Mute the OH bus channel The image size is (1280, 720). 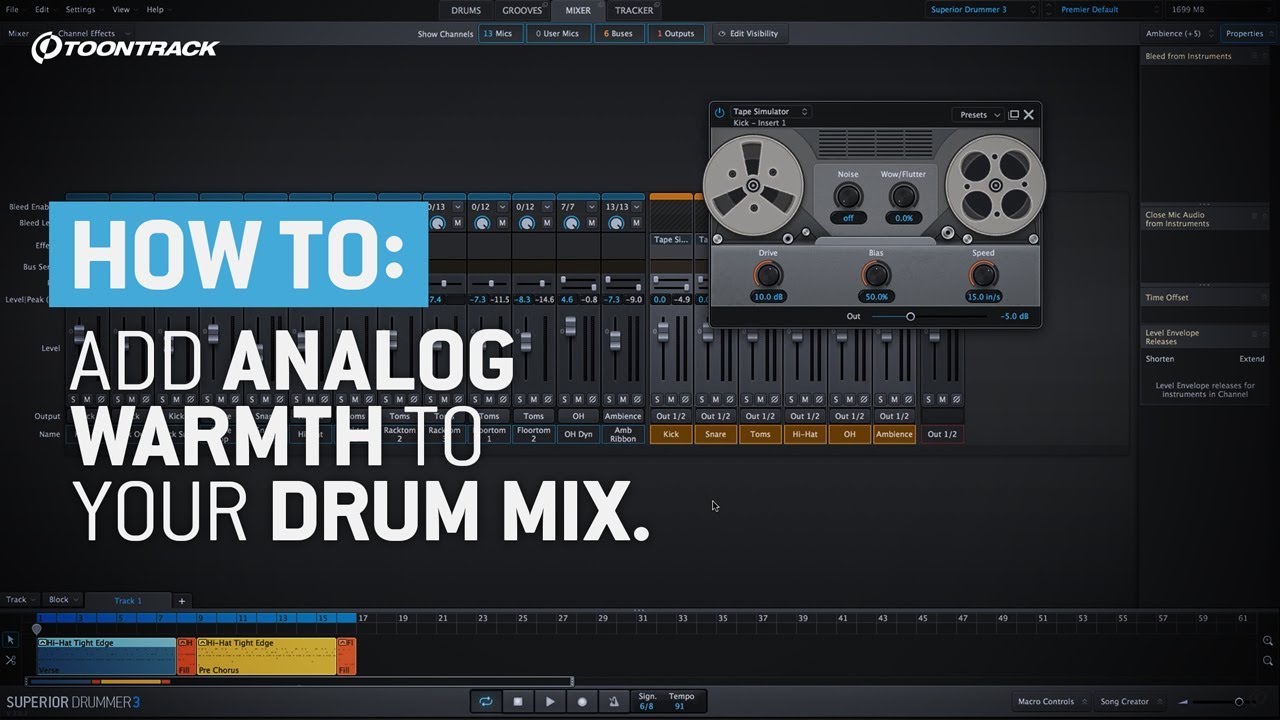pyautogui.click(x=850, y=399)
